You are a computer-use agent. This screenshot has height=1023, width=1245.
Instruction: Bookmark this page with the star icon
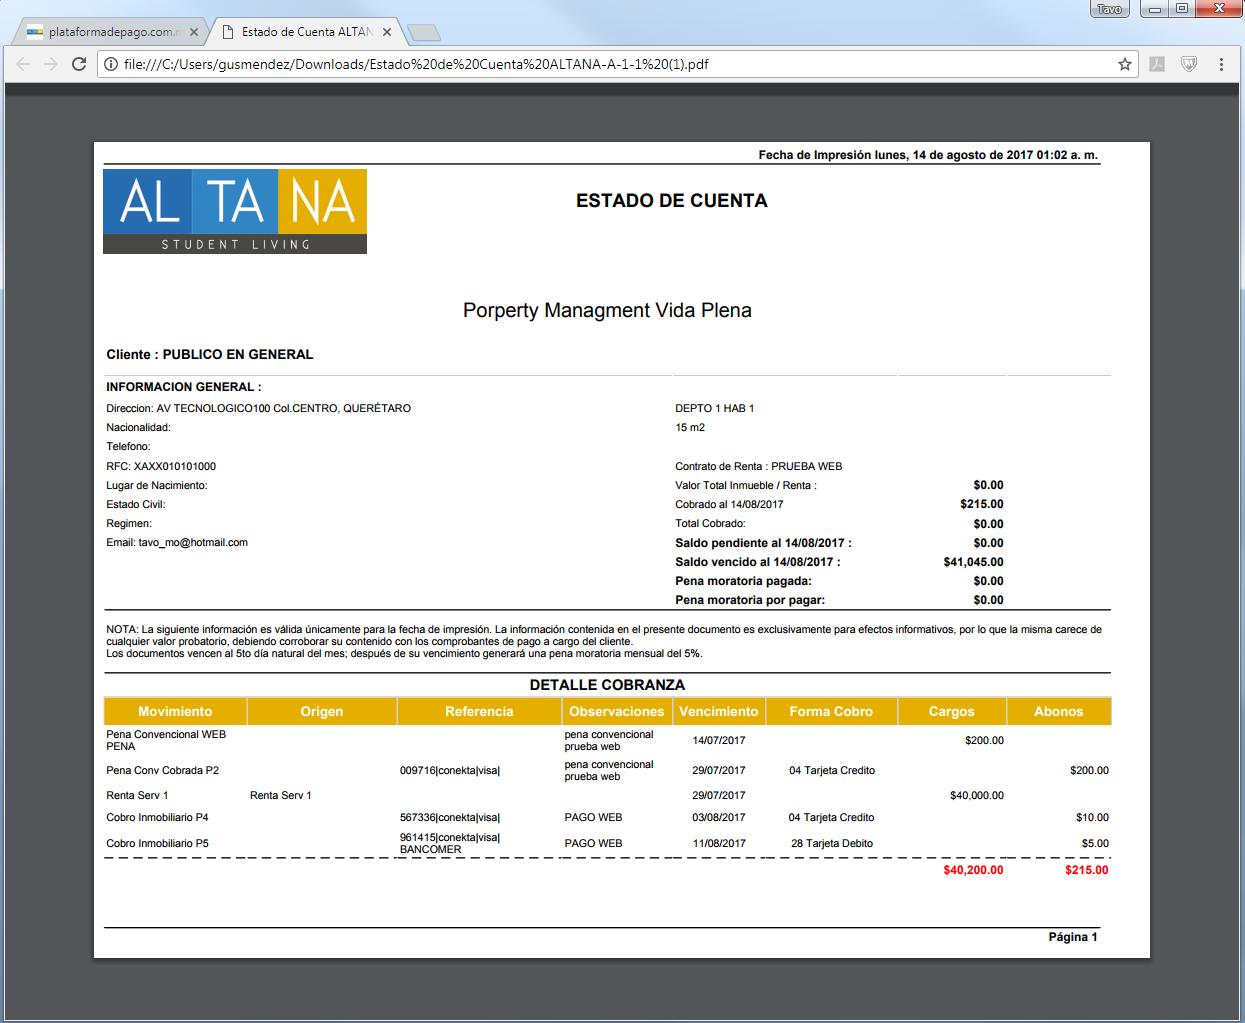[1125, 64]
